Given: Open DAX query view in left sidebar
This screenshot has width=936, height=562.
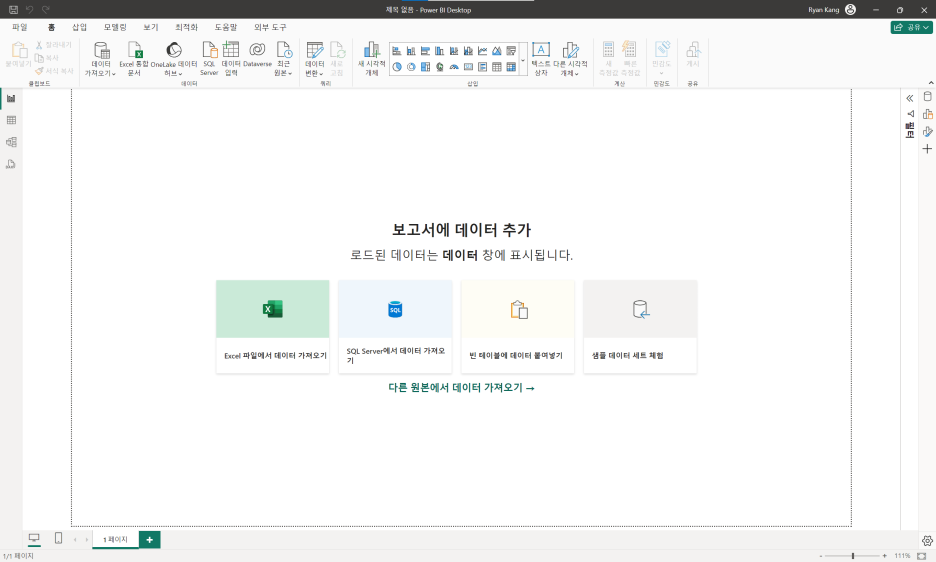Looking at the screenshot, I should [x=11, y=164].
